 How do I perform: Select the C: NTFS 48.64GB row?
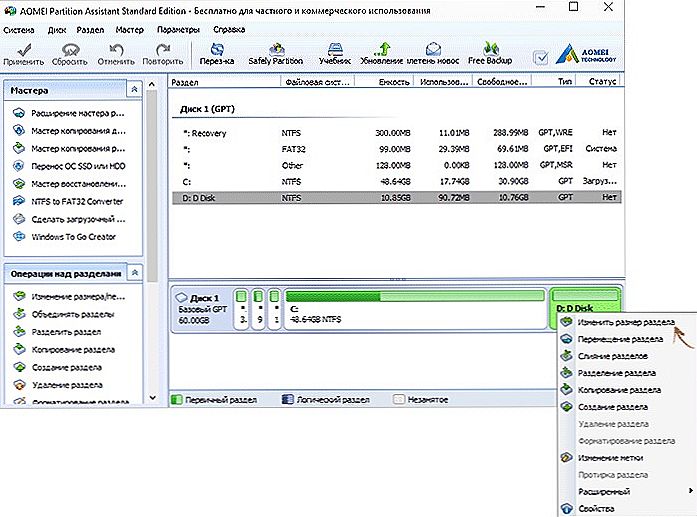pos(397,181)
